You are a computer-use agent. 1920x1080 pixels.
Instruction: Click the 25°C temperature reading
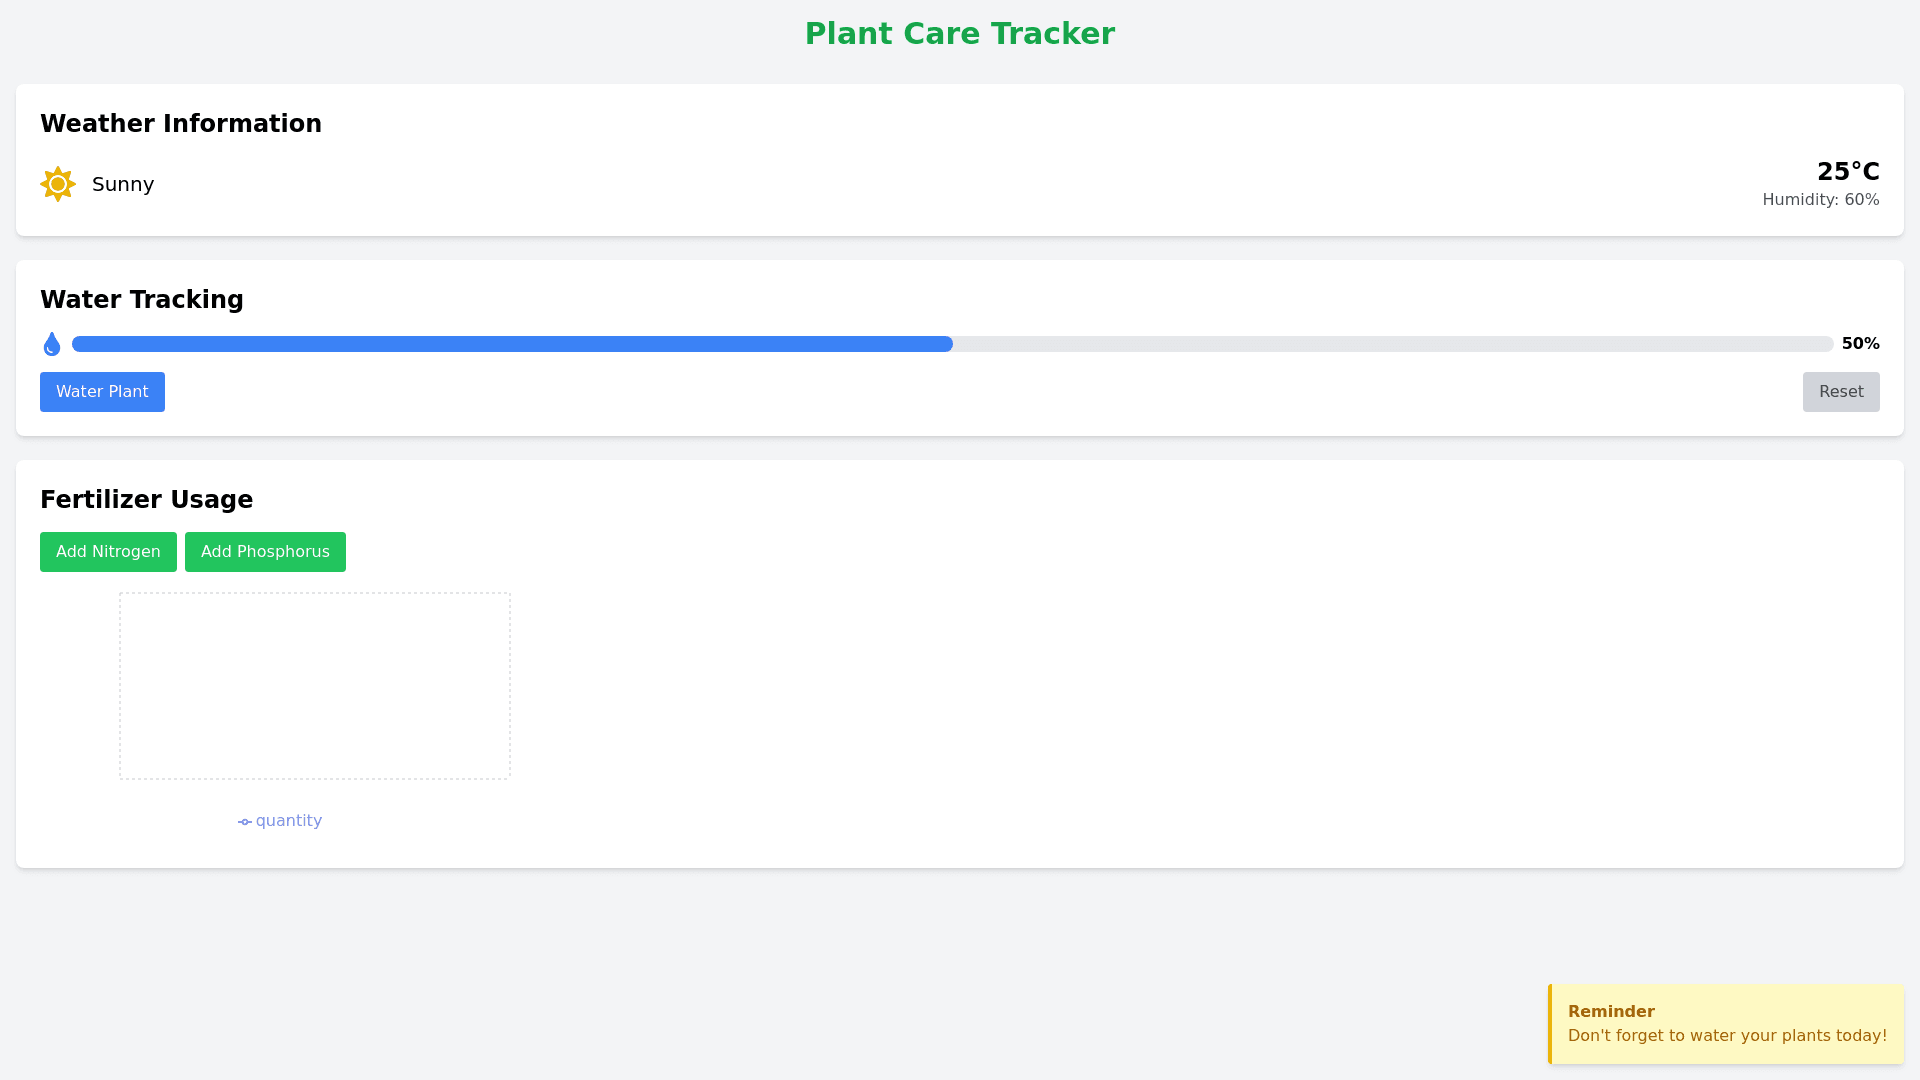[1847, 172]
